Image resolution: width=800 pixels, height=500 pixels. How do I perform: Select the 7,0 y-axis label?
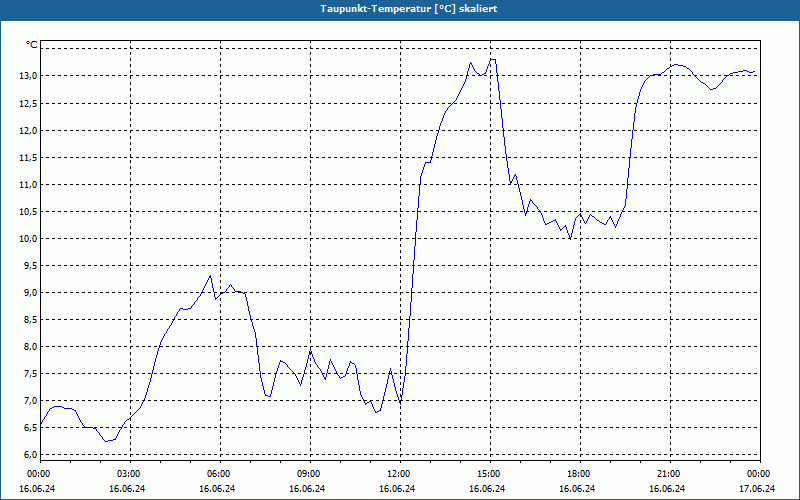(x=30, y=401)
